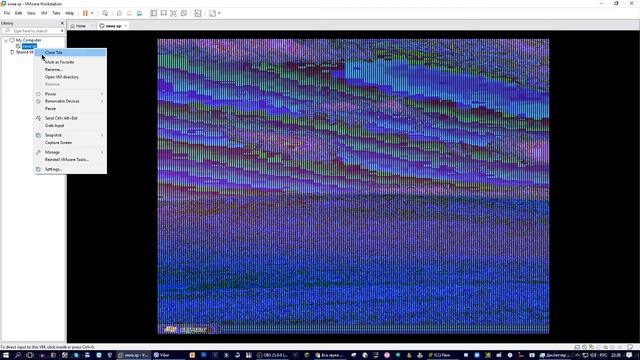640x360 pixels.
Task: Click the console view toolbar icon
Action: 198,13
